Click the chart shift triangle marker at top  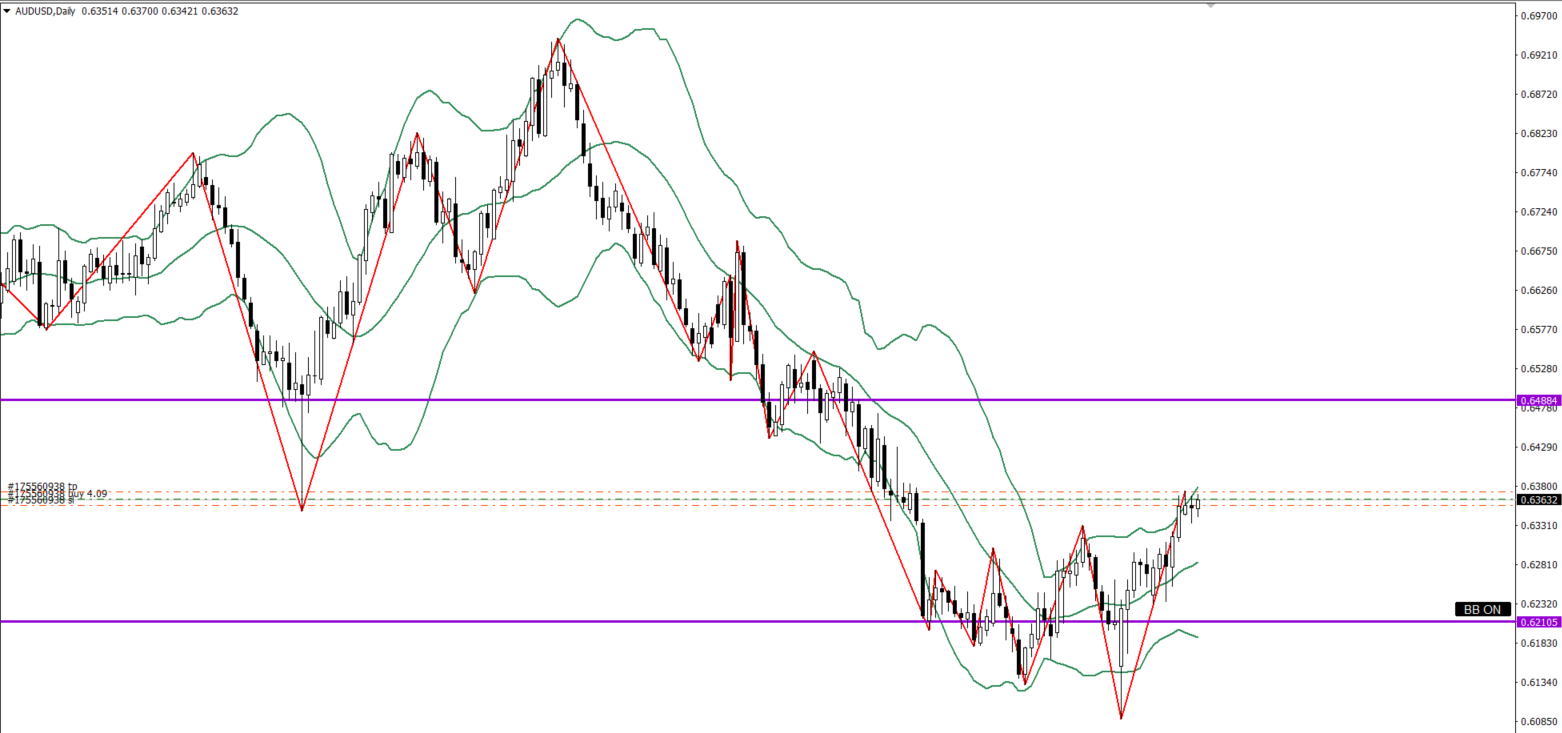click(1211, 6)
